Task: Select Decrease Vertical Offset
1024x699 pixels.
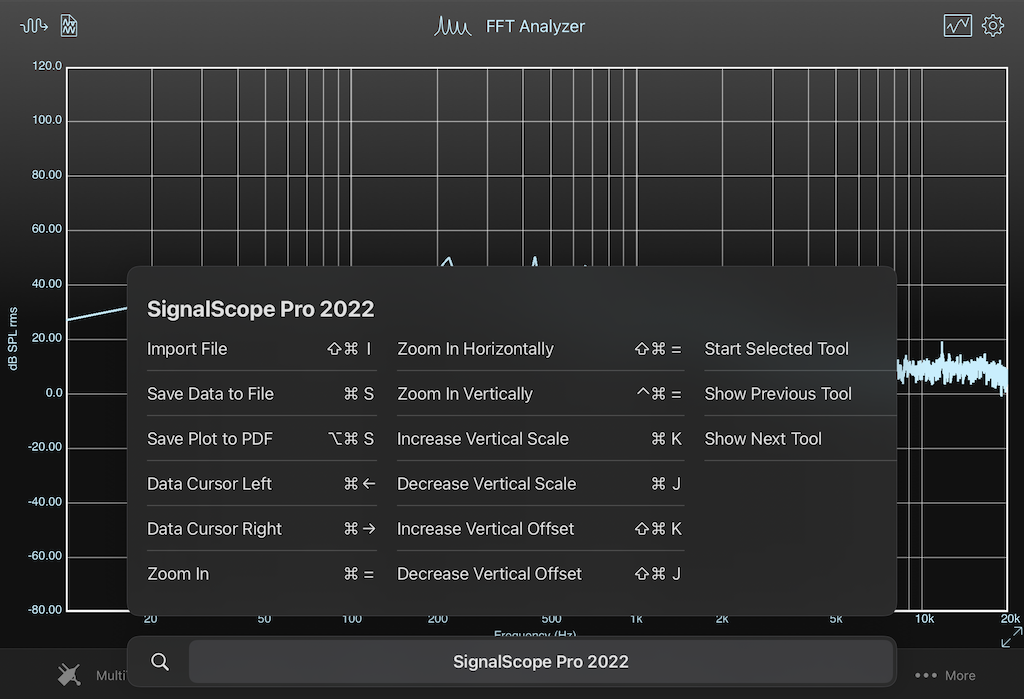Action: [x=489, y=574]
